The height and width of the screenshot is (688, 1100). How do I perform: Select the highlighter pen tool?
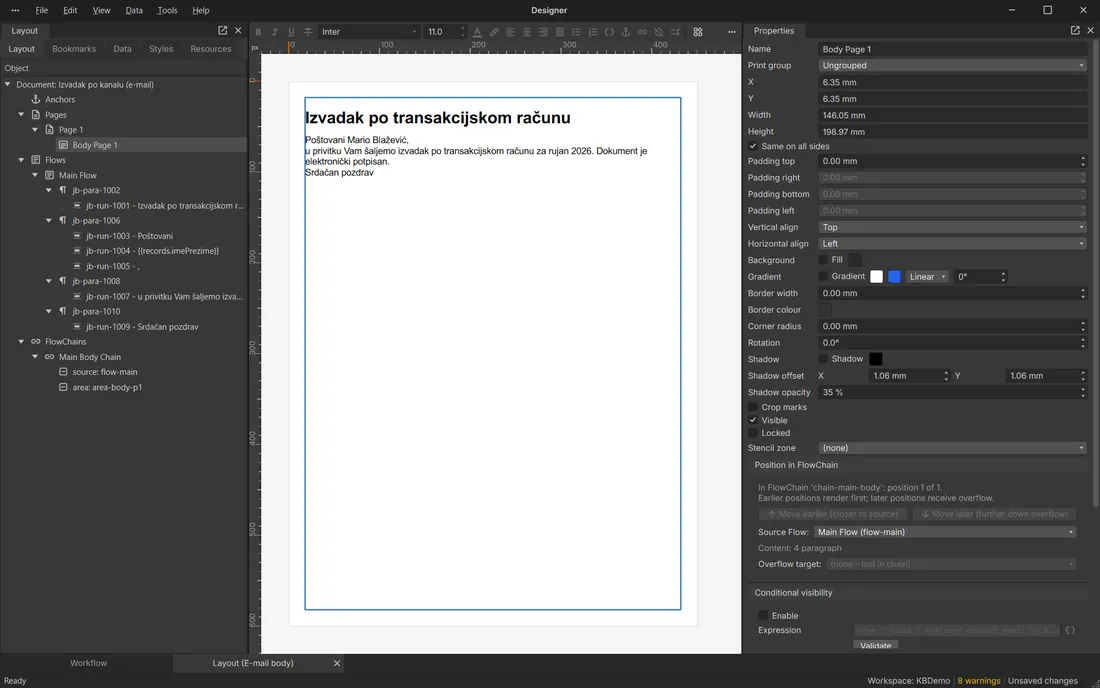494,32
